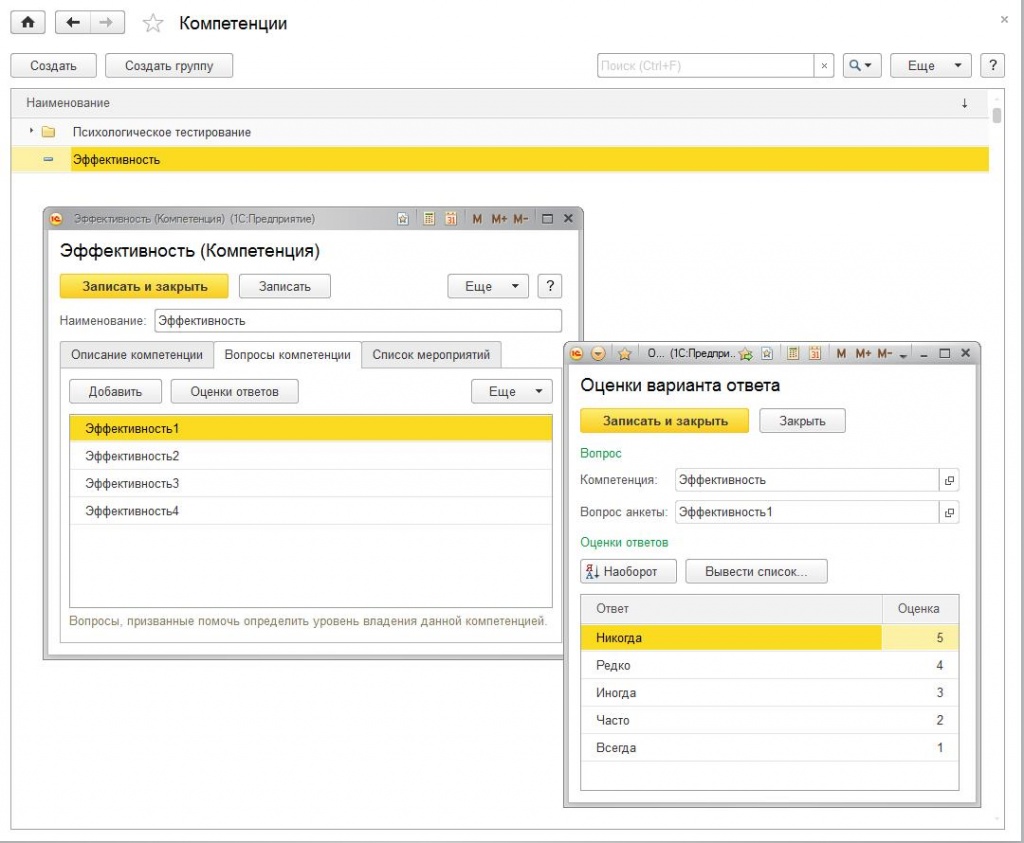Select question Эффективность4
This screenshot has width=1024, height=843.
pos(311,511)
